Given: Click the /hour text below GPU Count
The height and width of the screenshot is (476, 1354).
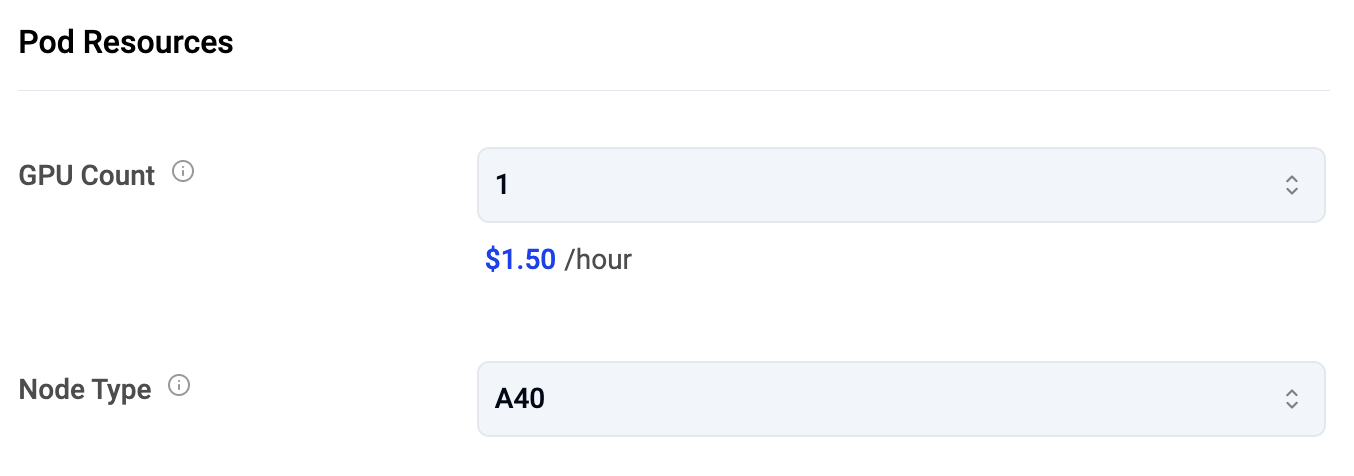Looking at the screenshot, I should pos(598,260).
